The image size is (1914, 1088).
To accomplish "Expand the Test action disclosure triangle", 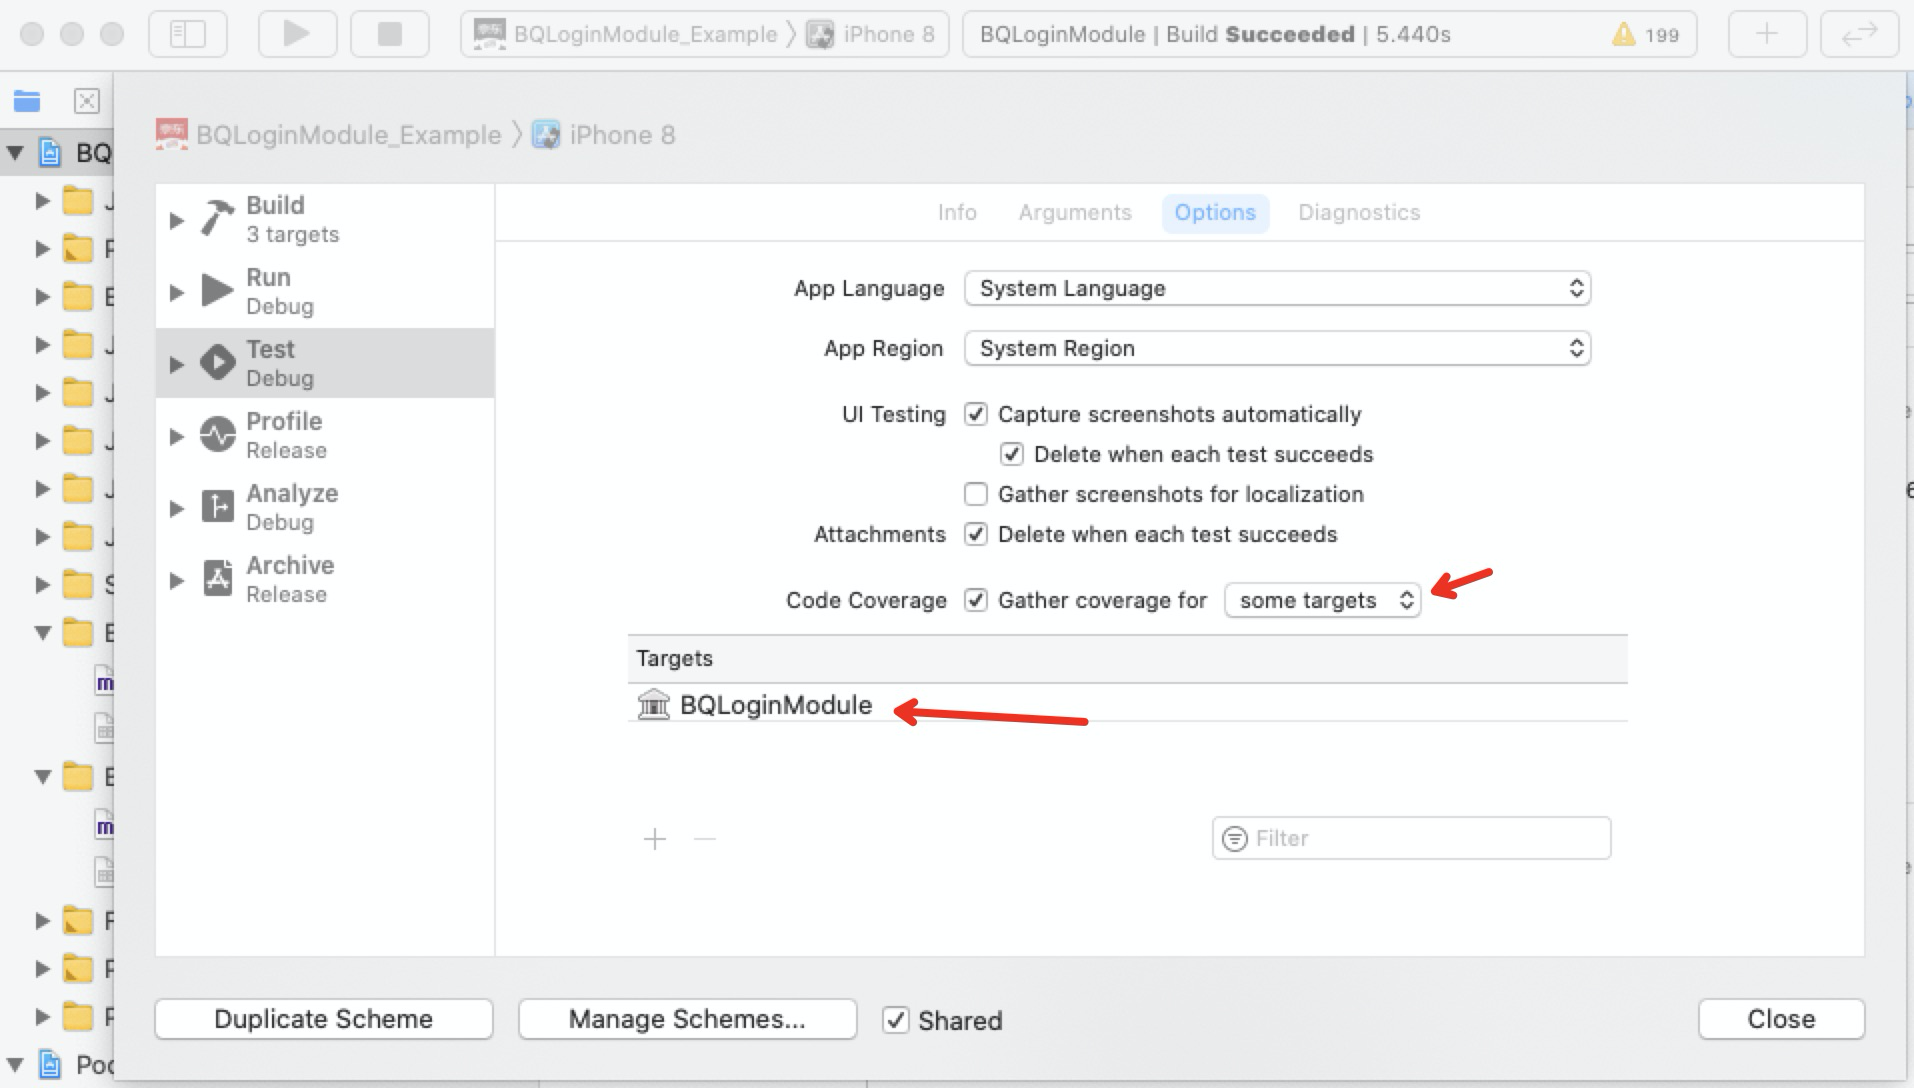I will [177, 364].
